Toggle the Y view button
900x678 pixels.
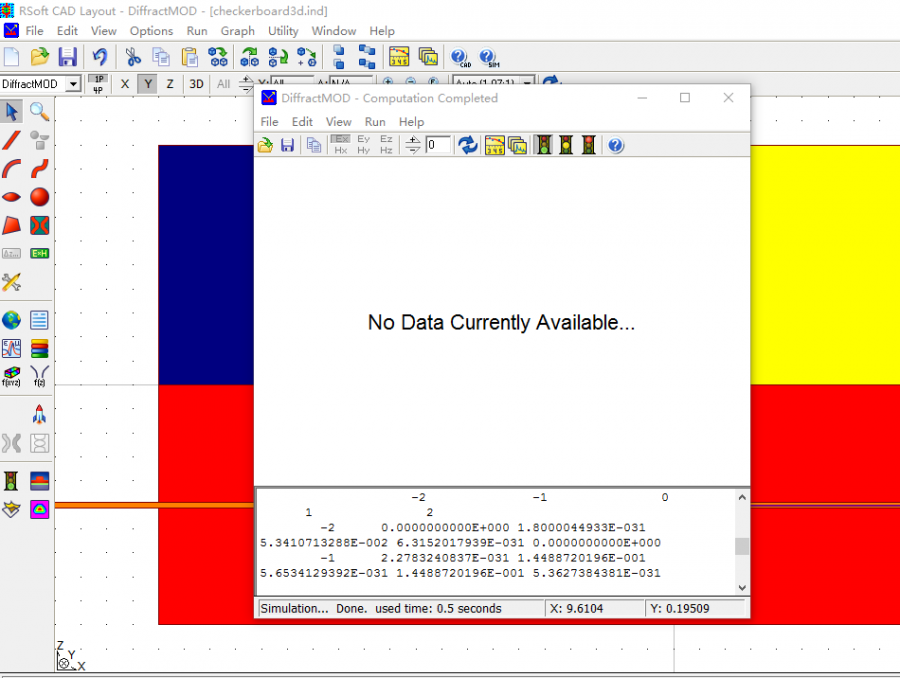(x=148, y=84)
